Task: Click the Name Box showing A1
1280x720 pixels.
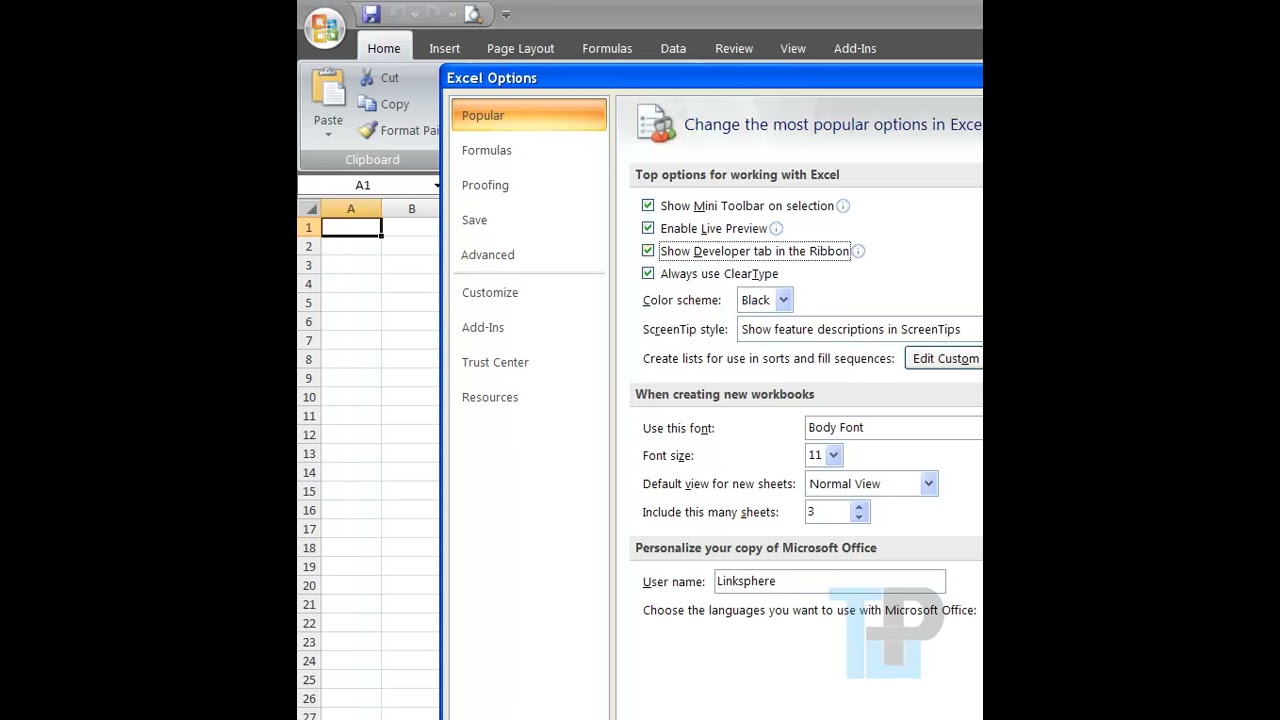Action: [x=364, y=186]
